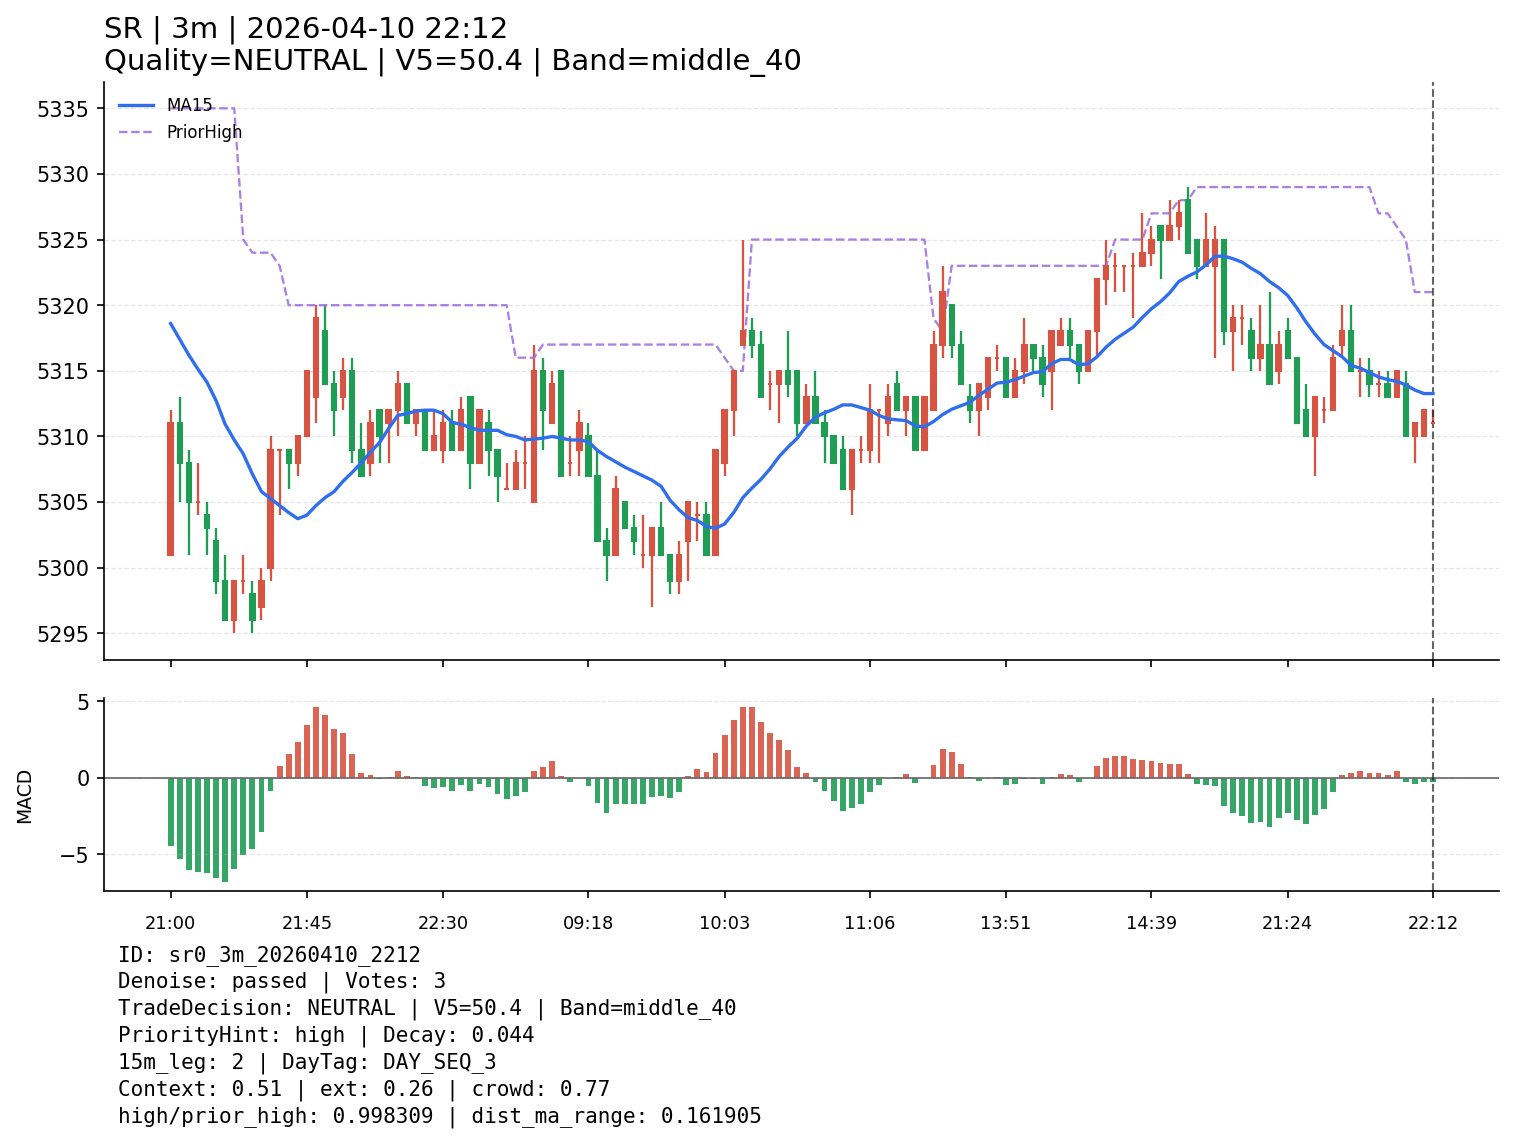Viewport: 1514px width, 1143px height.
Task: Click the PriorHigh legend entry
Action: pyautogui.click(x=204, y=132)
